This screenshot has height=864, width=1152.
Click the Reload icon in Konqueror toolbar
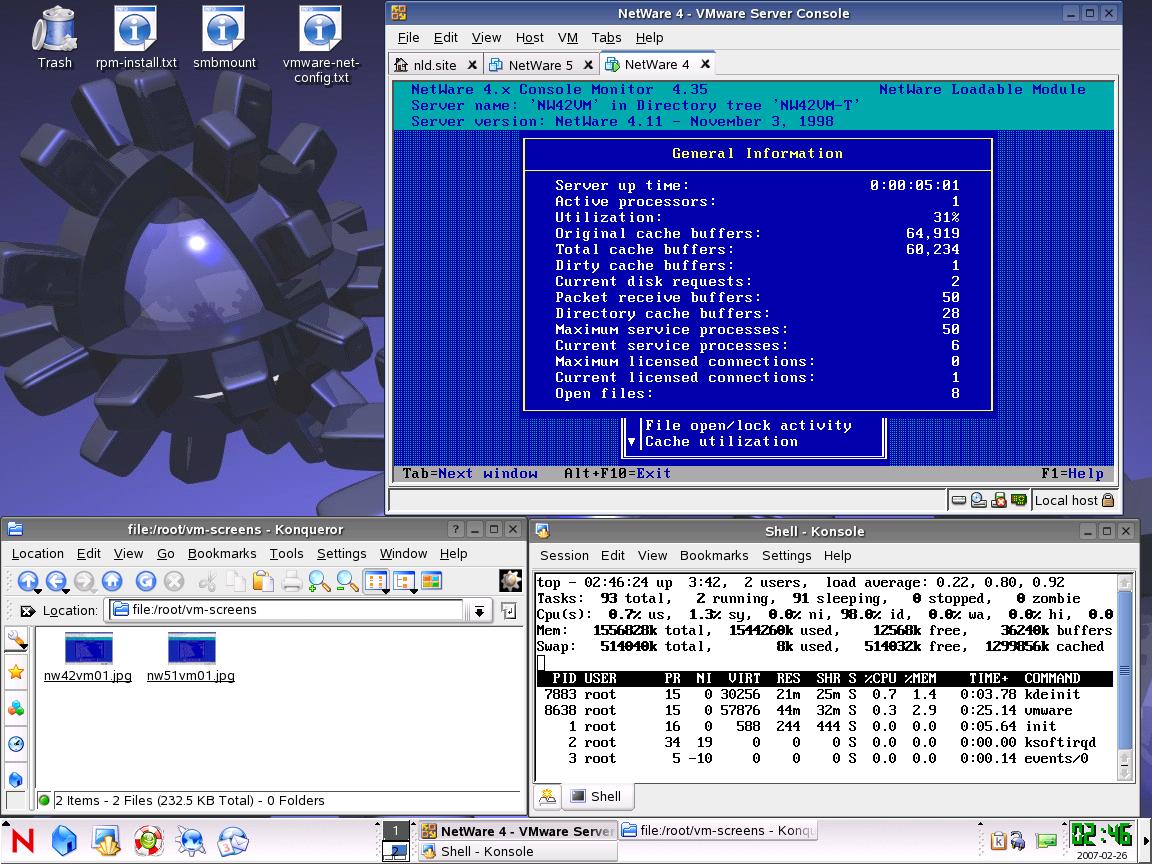[x=143, y=580]
